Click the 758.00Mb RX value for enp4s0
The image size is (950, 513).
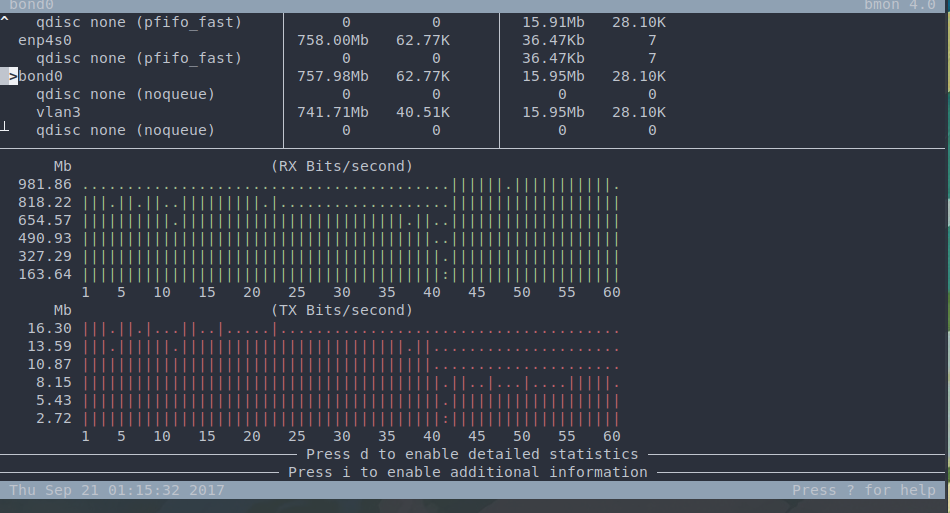[333, 40]
